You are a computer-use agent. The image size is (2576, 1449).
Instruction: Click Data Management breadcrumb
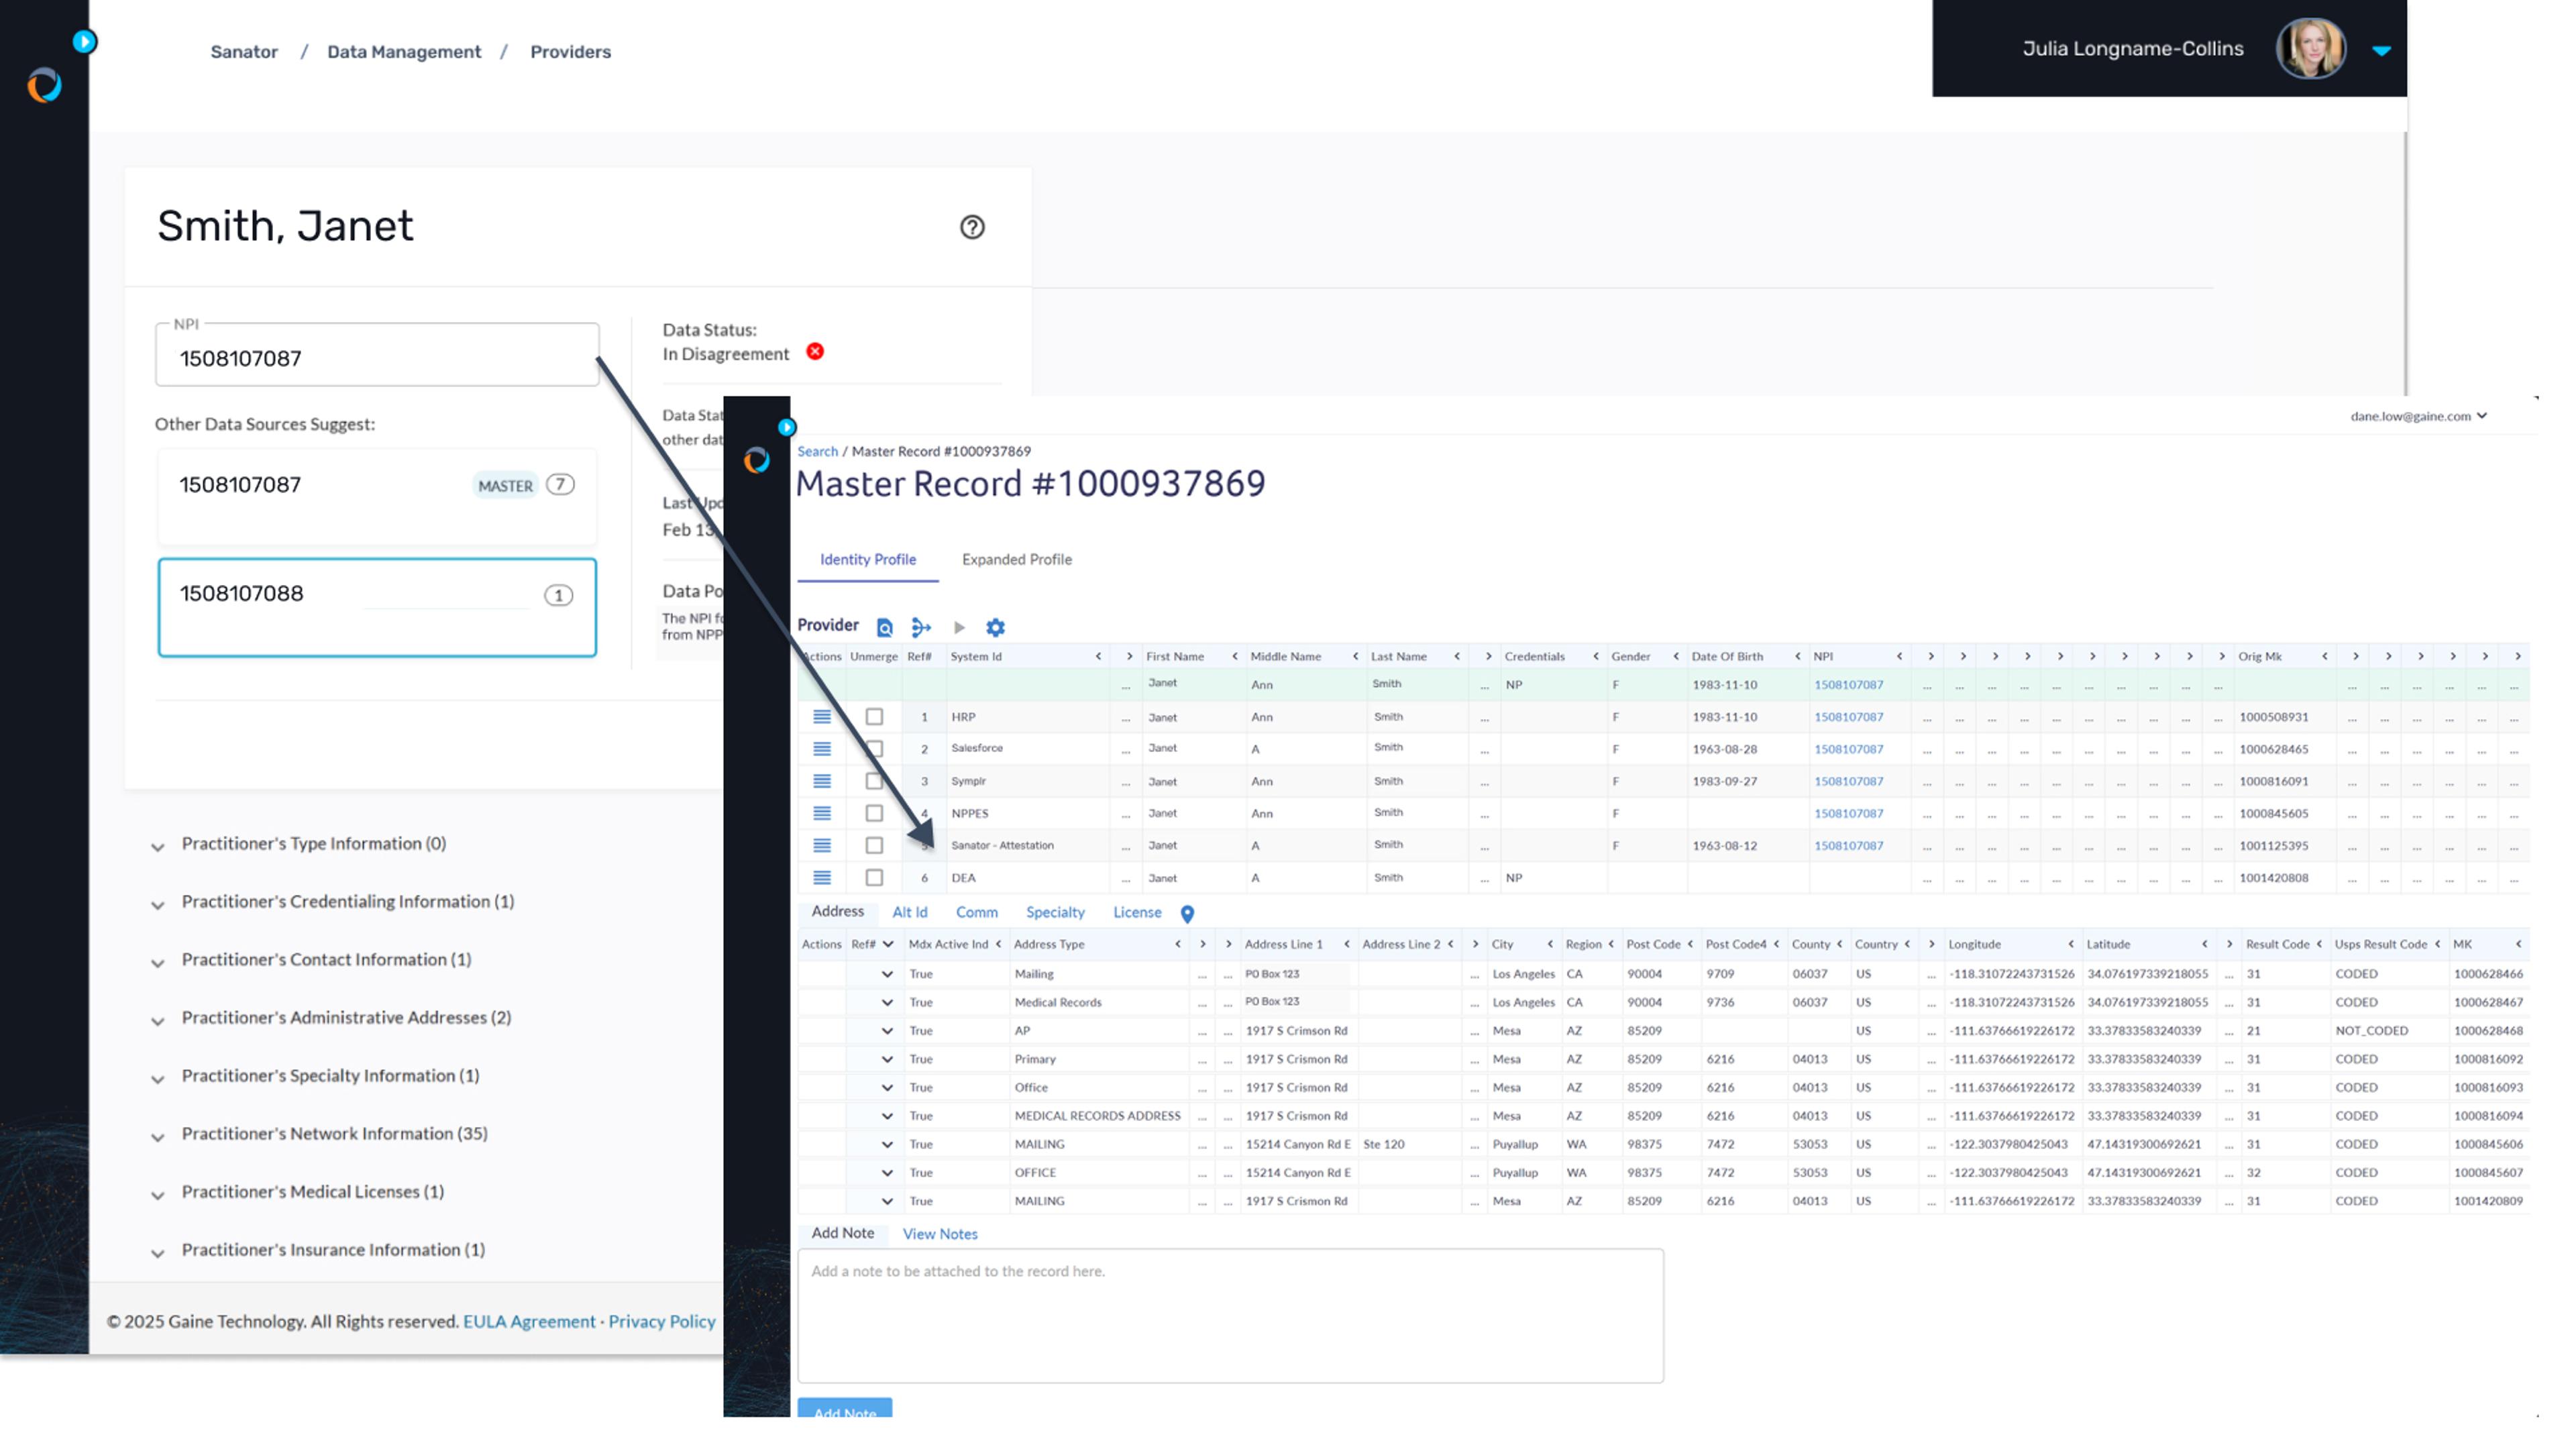[x=404, y=51]
